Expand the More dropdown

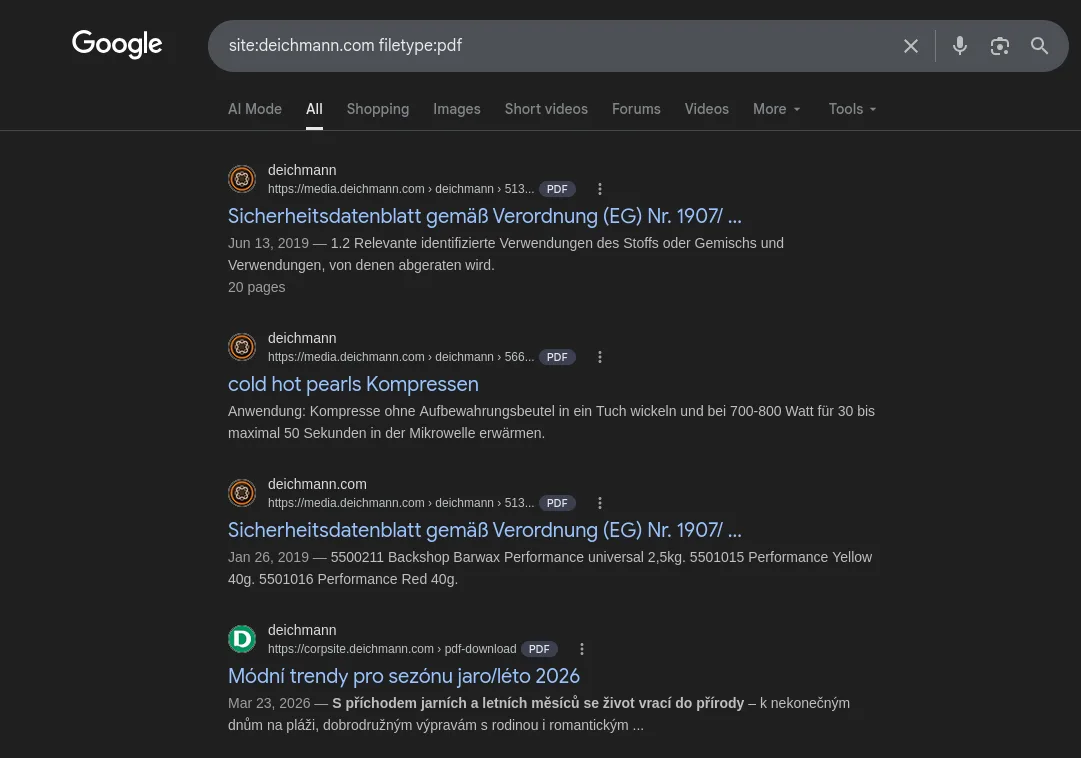[777, 109]
